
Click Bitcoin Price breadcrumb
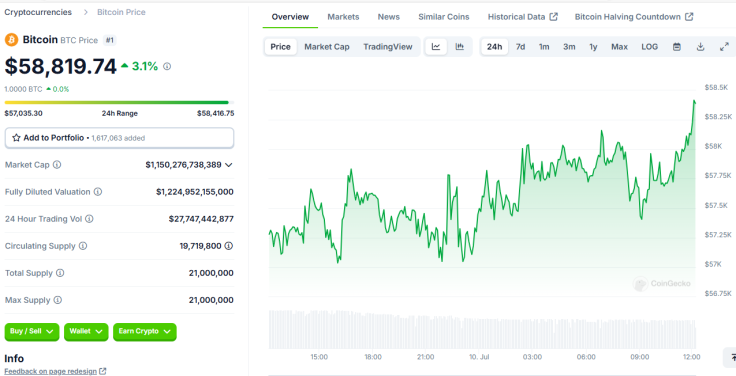click(121, 12)
